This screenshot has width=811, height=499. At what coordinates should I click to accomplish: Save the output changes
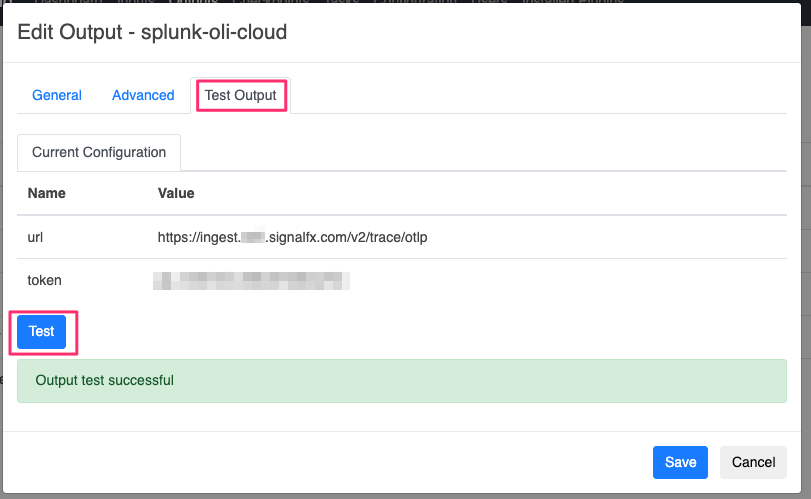pyautogui.click(x=680, y=462)
